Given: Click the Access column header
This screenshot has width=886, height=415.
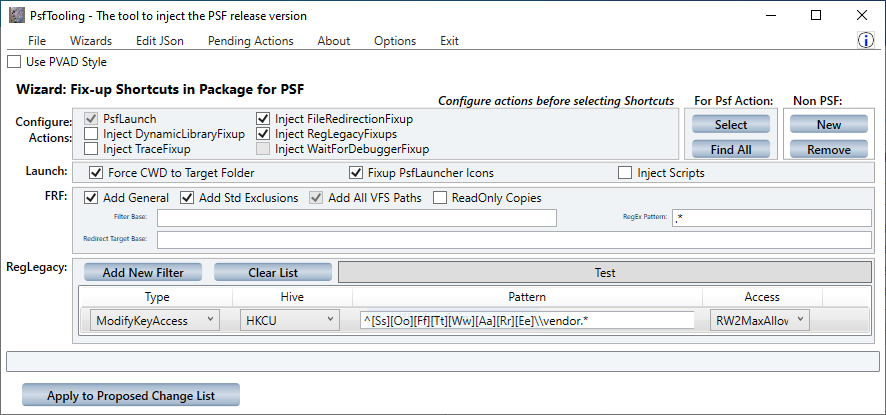Looking at the screenshot, I should coord(762,297).
